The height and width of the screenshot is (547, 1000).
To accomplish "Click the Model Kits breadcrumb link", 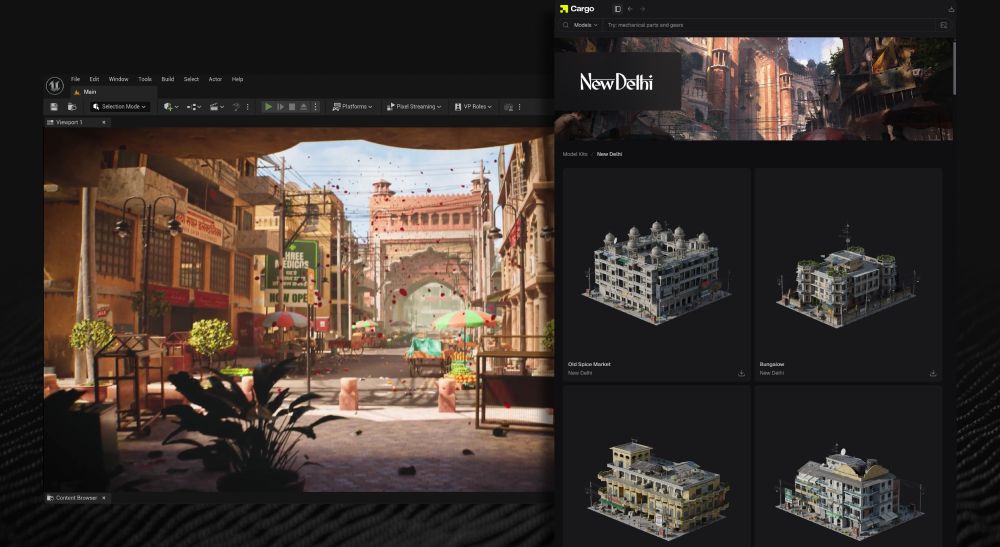I will pyautogui.click(x=575, y=154).
